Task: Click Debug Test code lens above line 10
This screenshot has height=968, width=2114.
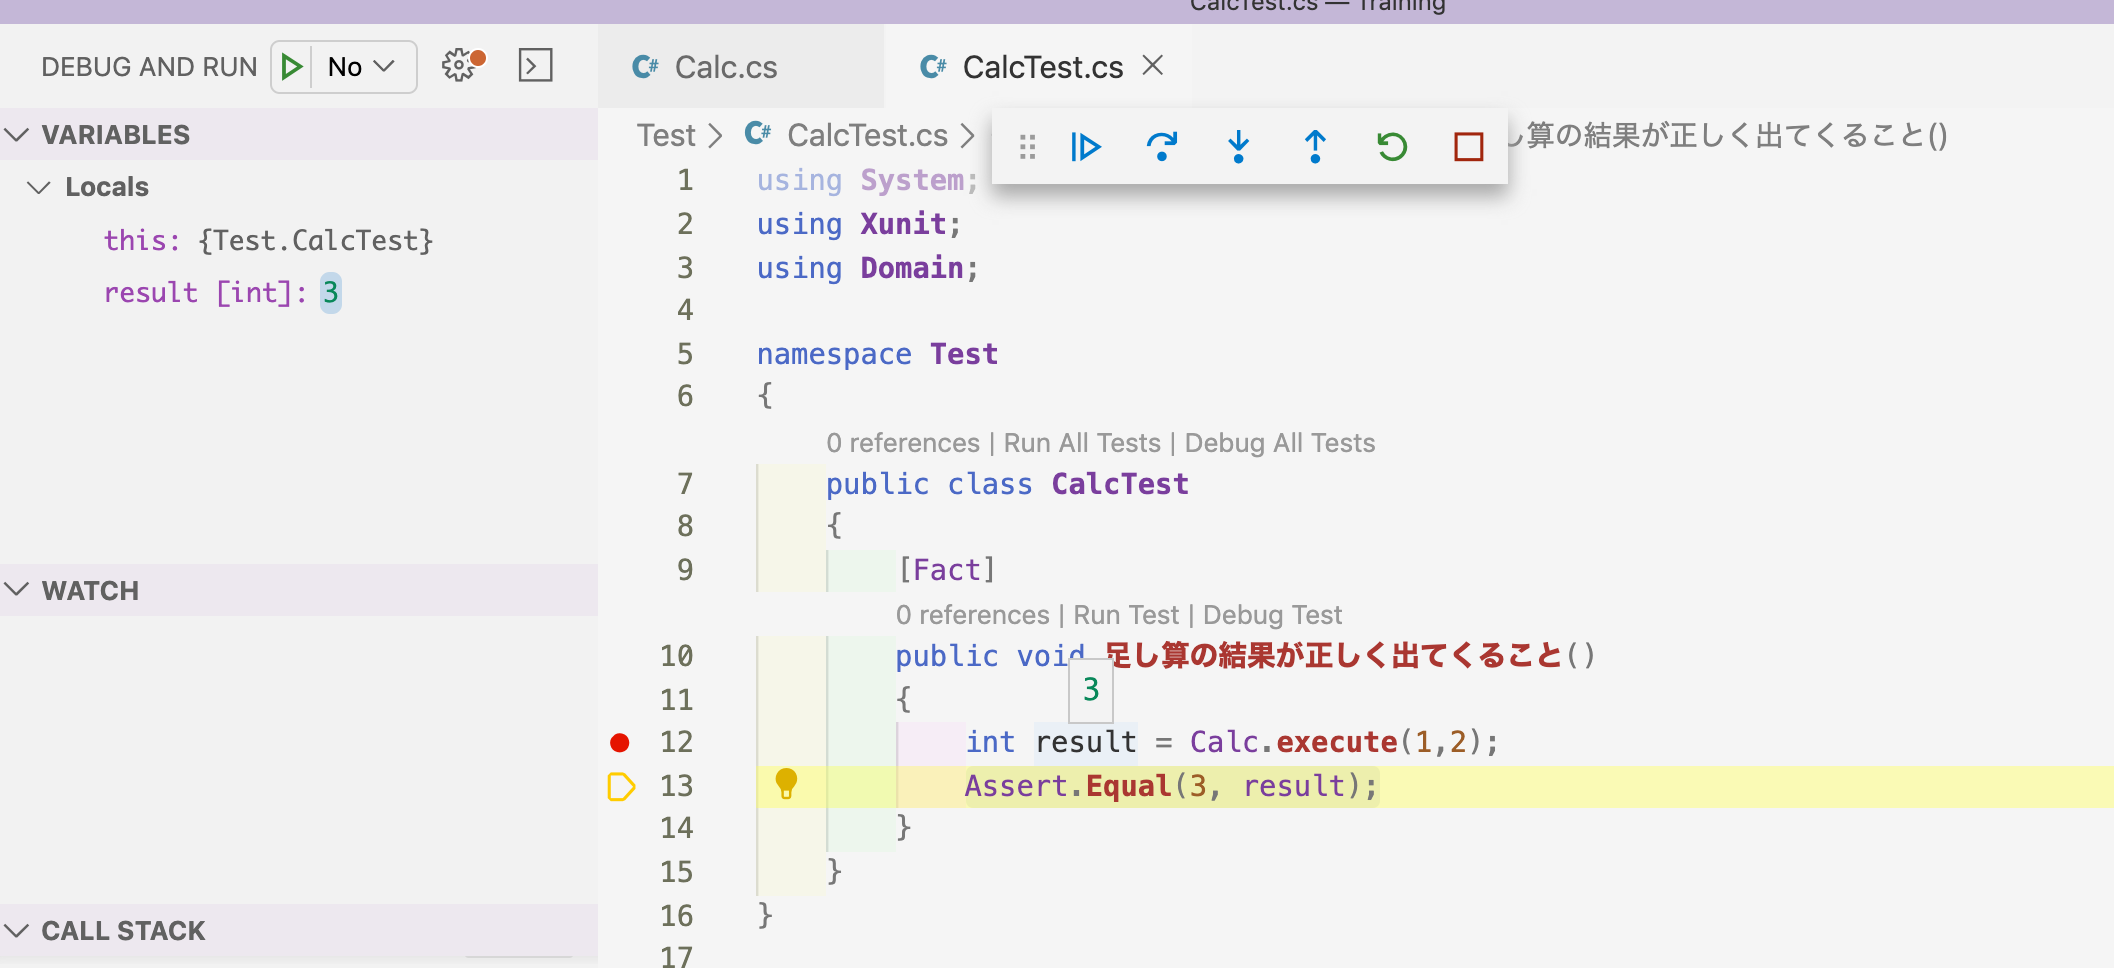Action: pos(1272,615)
